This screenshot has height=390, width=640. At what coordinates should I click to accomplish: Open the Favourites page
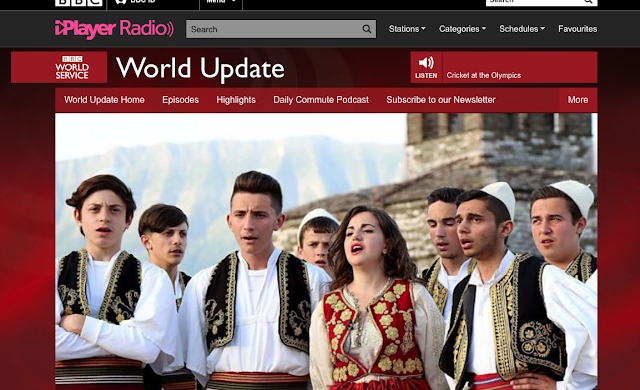[x=578, y=29]
